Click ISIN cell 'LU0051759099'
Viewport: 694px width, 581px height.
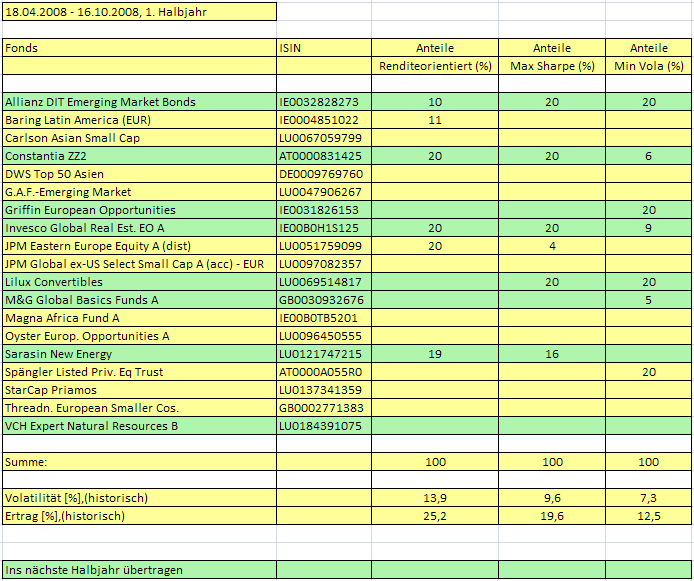324,246
